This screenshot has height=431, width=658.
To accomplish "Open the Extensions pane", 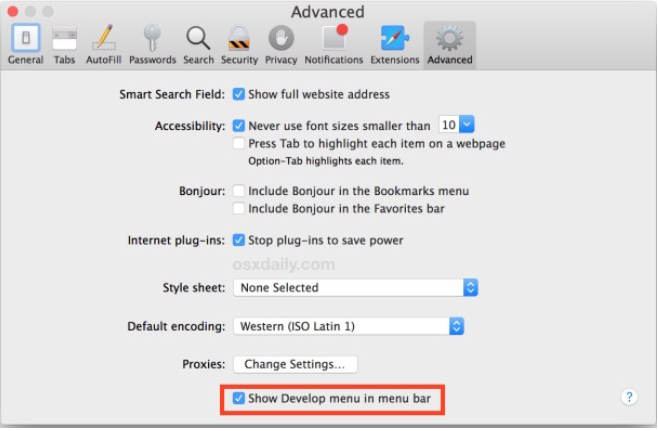I will click(394, 45).
